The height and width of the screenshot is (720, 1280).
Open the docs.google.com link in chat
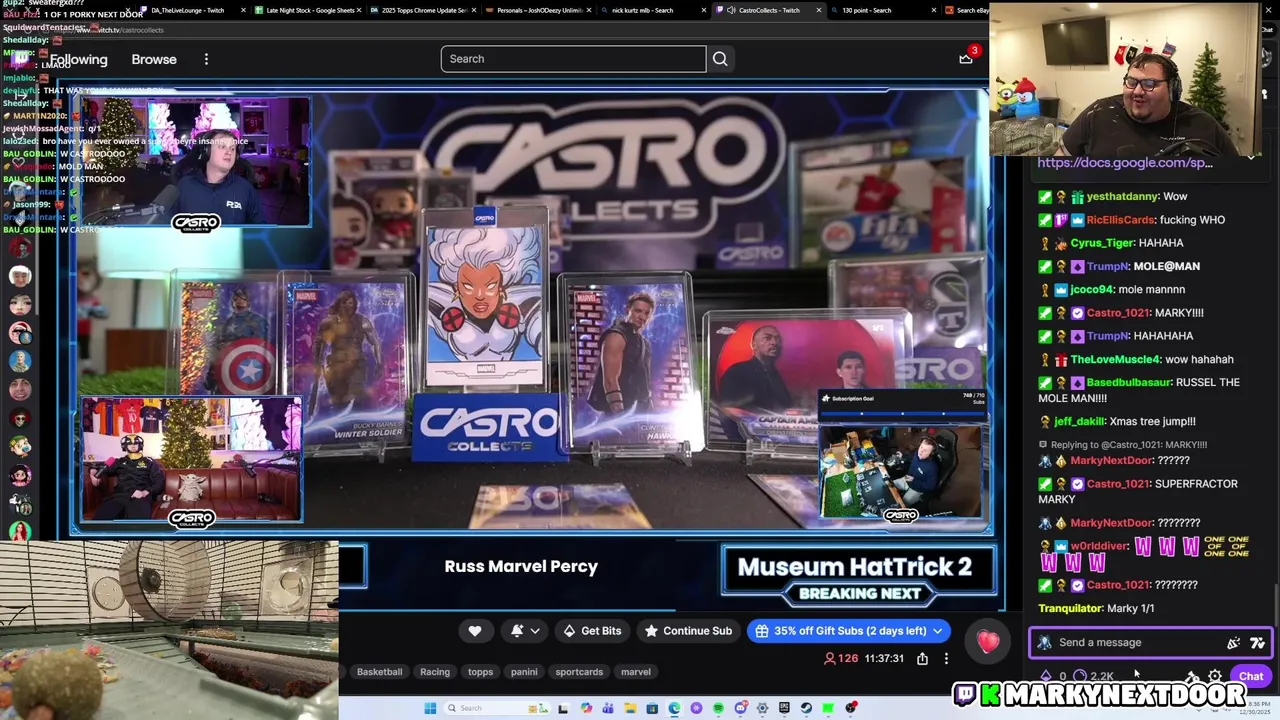(x=1125, y=162)
